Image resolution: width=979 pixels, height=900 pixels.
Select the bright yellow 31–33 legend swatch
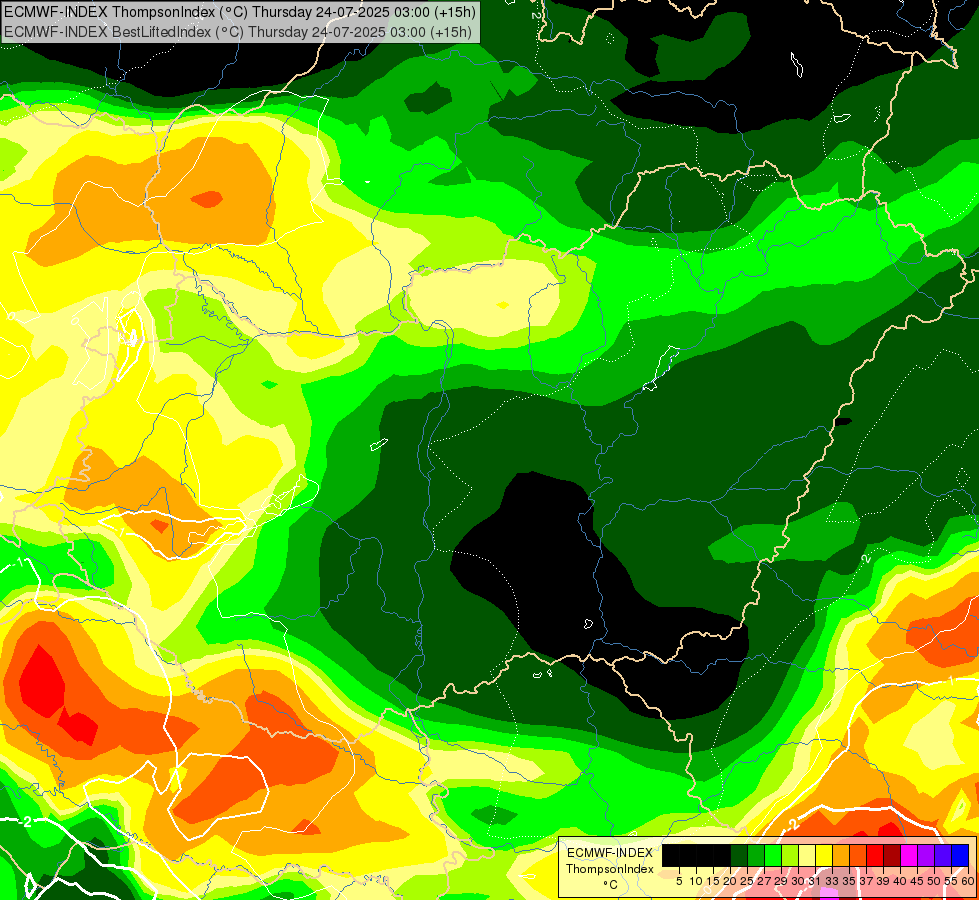tap(824, 855)
